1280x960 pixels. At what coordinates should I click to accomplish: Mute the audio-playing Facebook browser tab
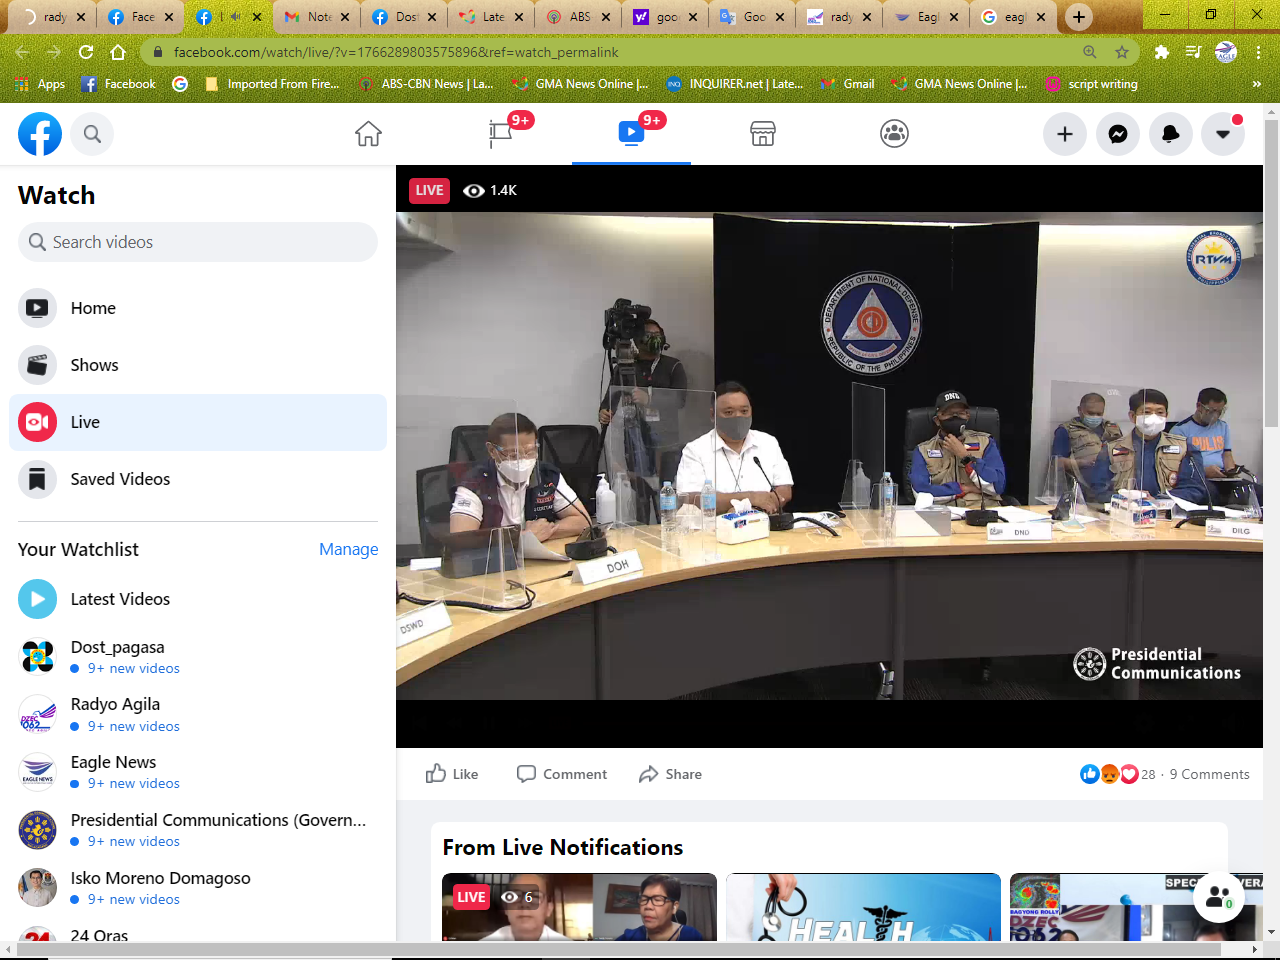tap(235, 17)
